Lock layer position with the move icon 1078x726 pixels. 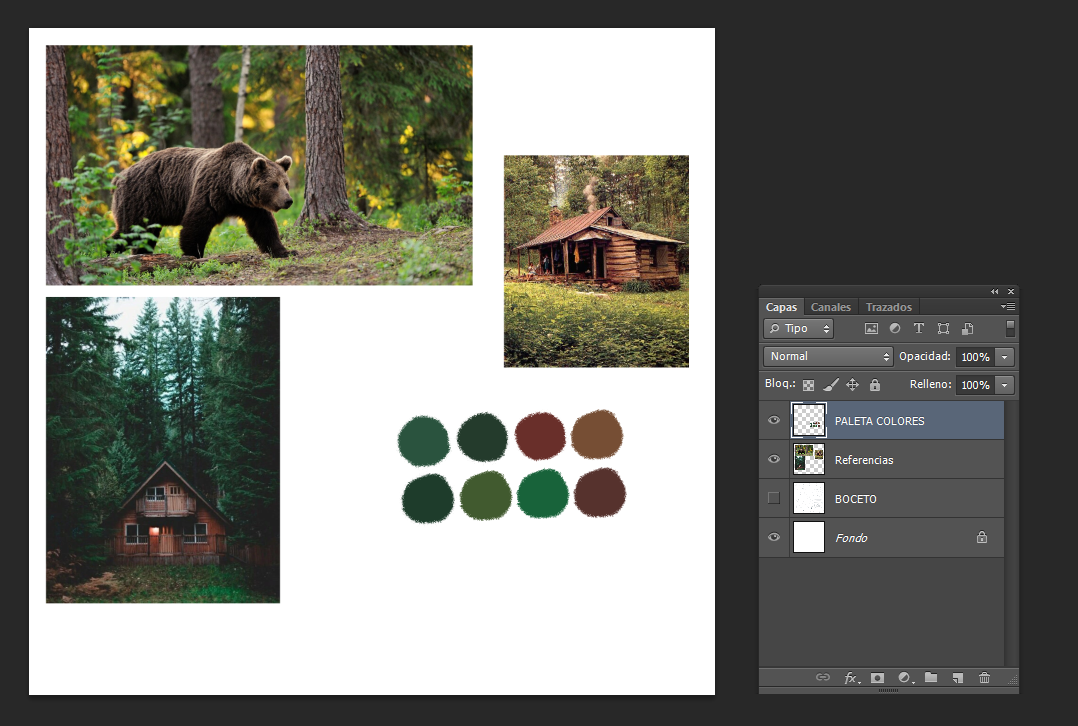pyautogui.click(x=852, y=385)
